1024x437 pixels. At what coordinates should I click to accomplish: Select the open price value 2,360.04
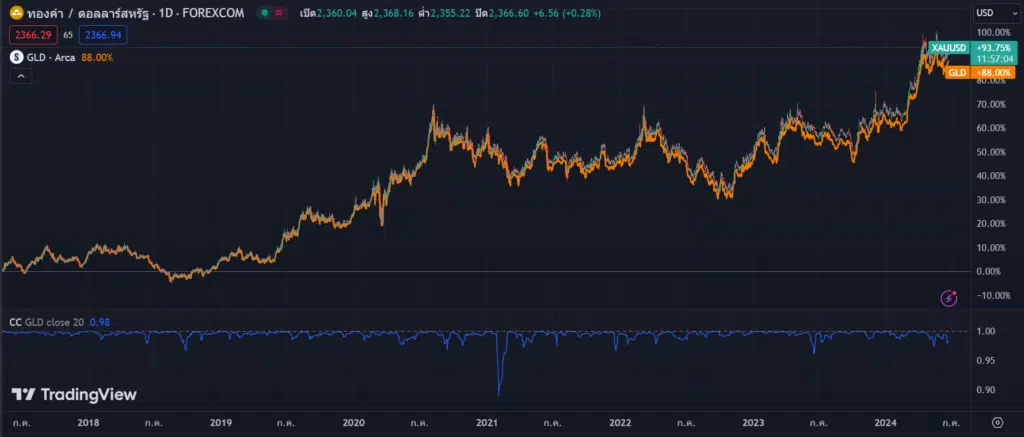point(337,13)
